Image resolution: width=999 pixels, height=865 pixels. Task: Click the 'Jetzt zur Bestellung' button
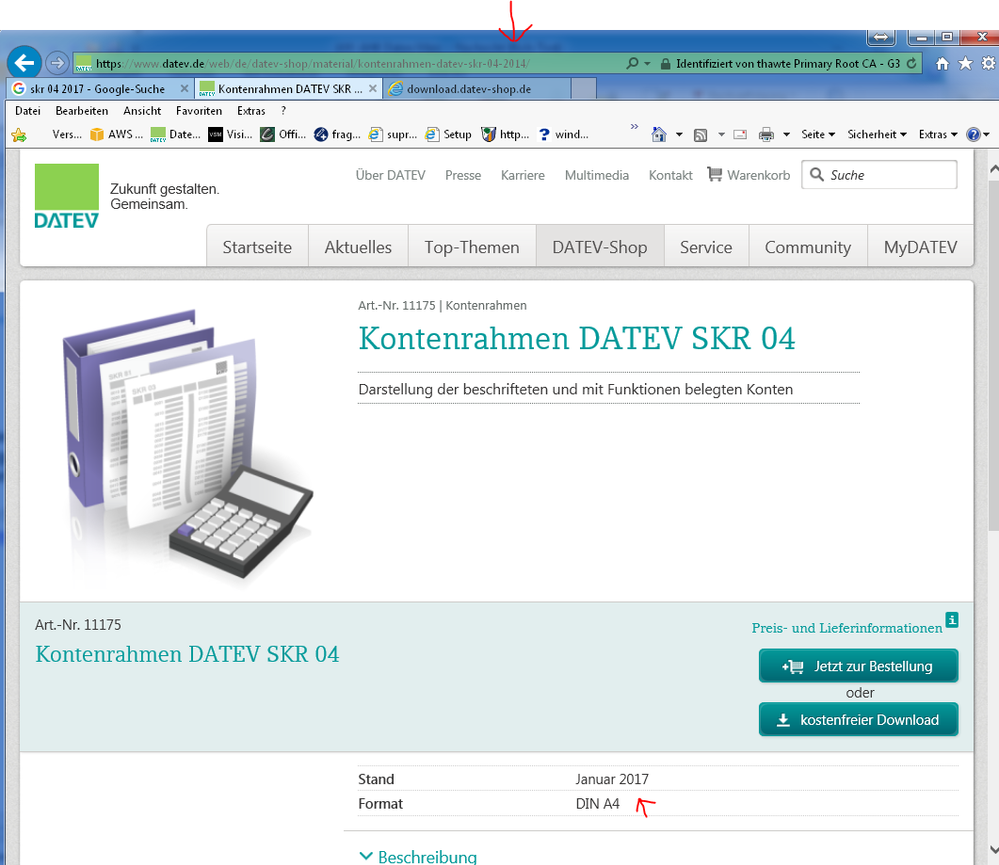(858, 666)
